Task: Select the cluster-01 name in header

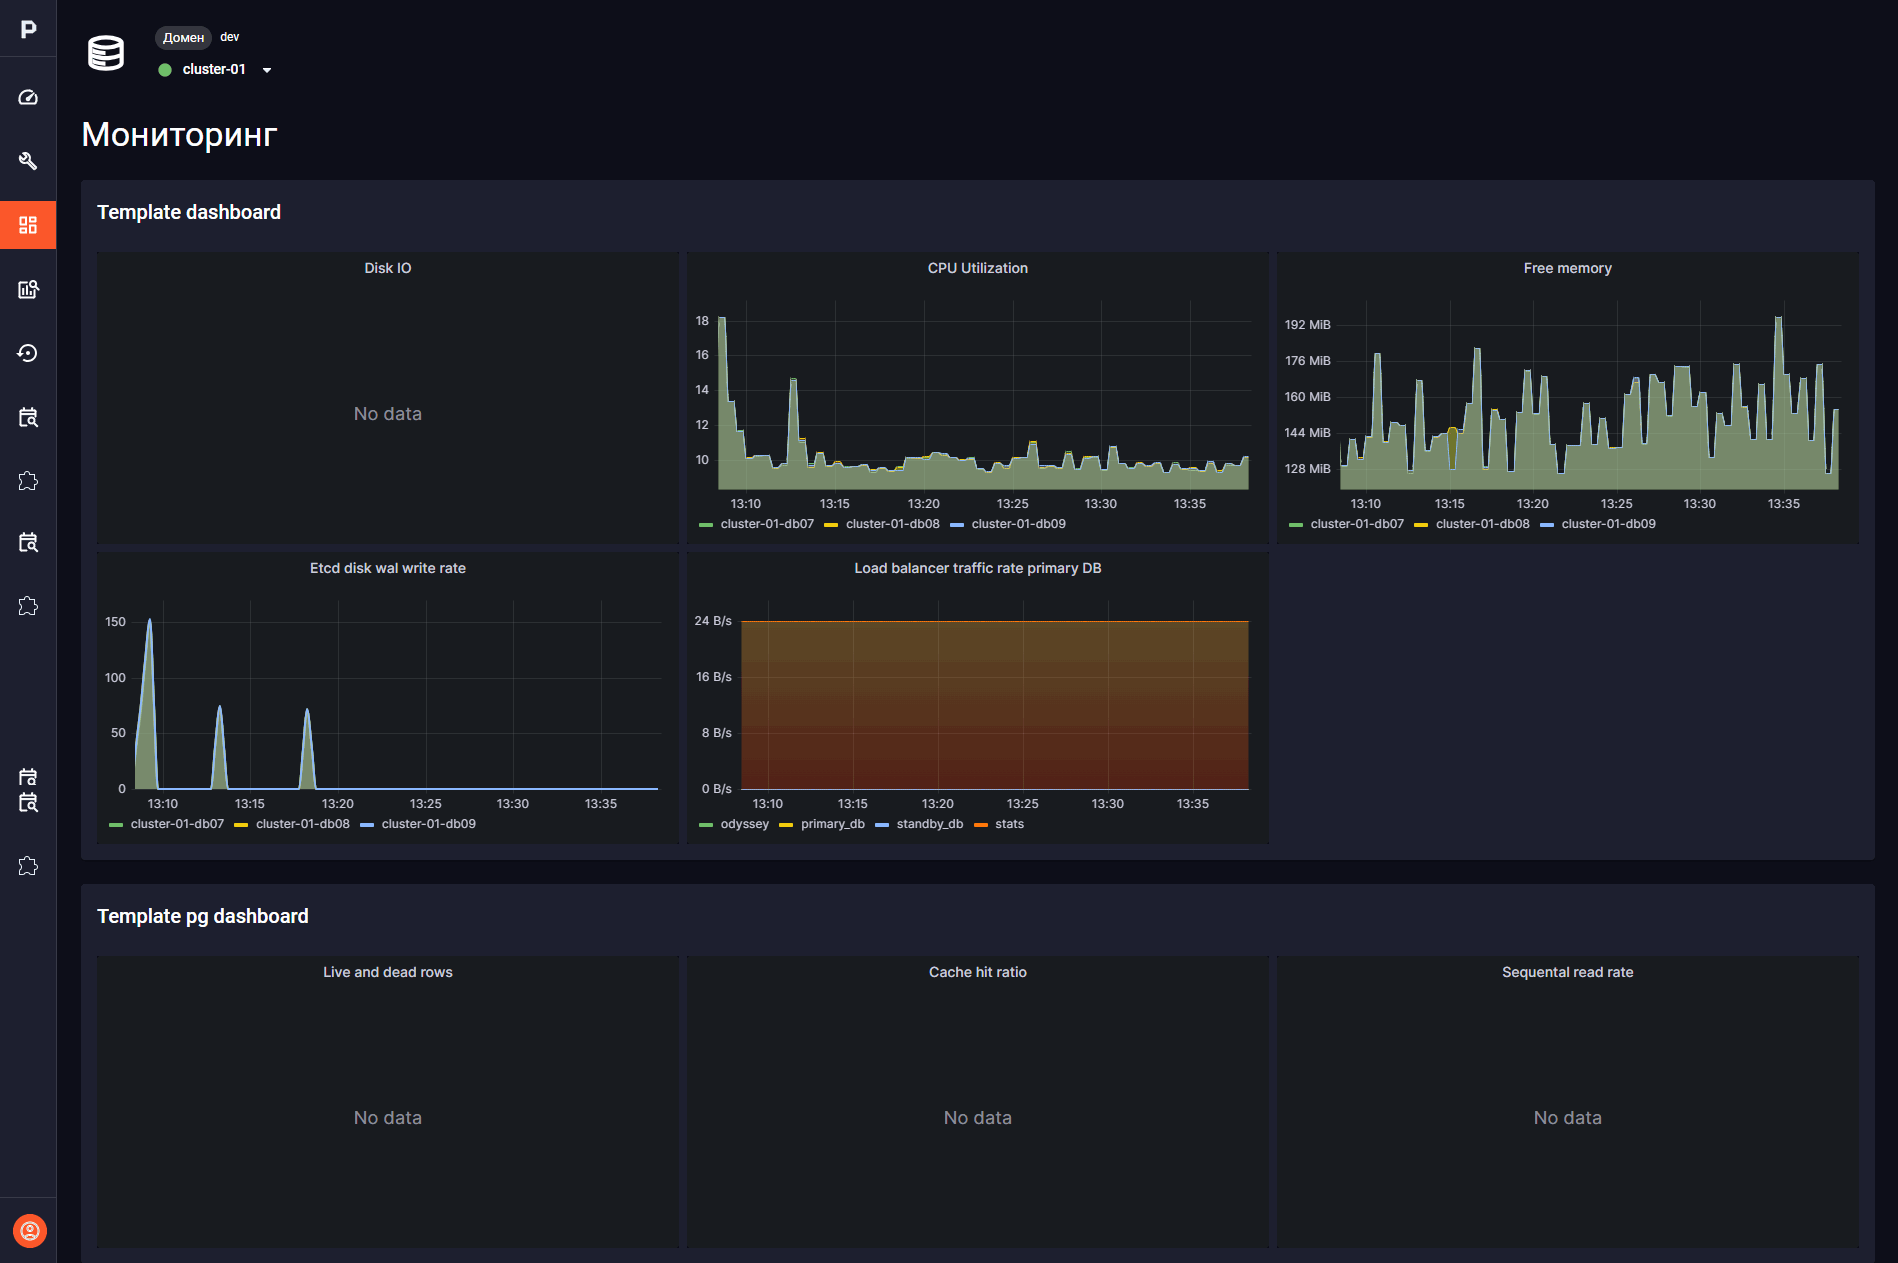Action: point(214,69)
